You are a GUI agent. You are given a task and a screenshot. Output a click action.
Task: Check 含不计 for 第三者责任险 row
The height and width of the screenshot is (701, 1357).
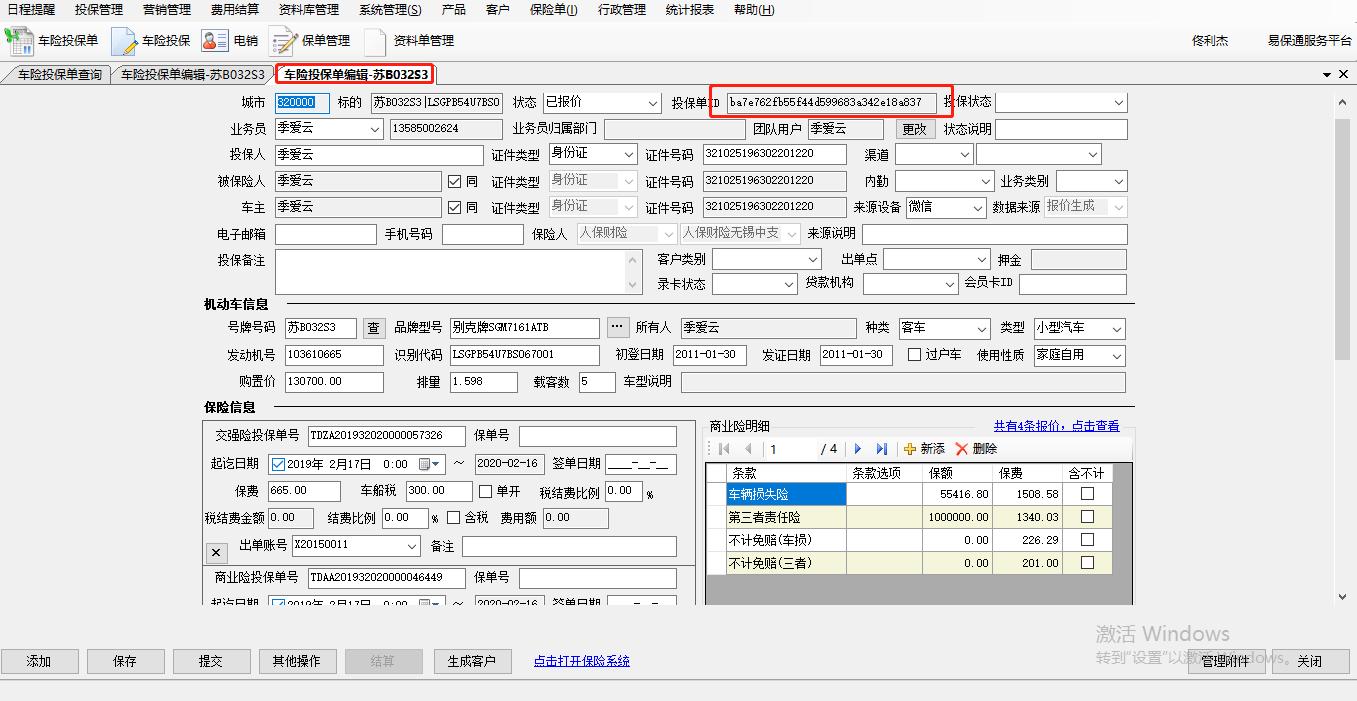pyautogui.click(x=1087, y=517)
